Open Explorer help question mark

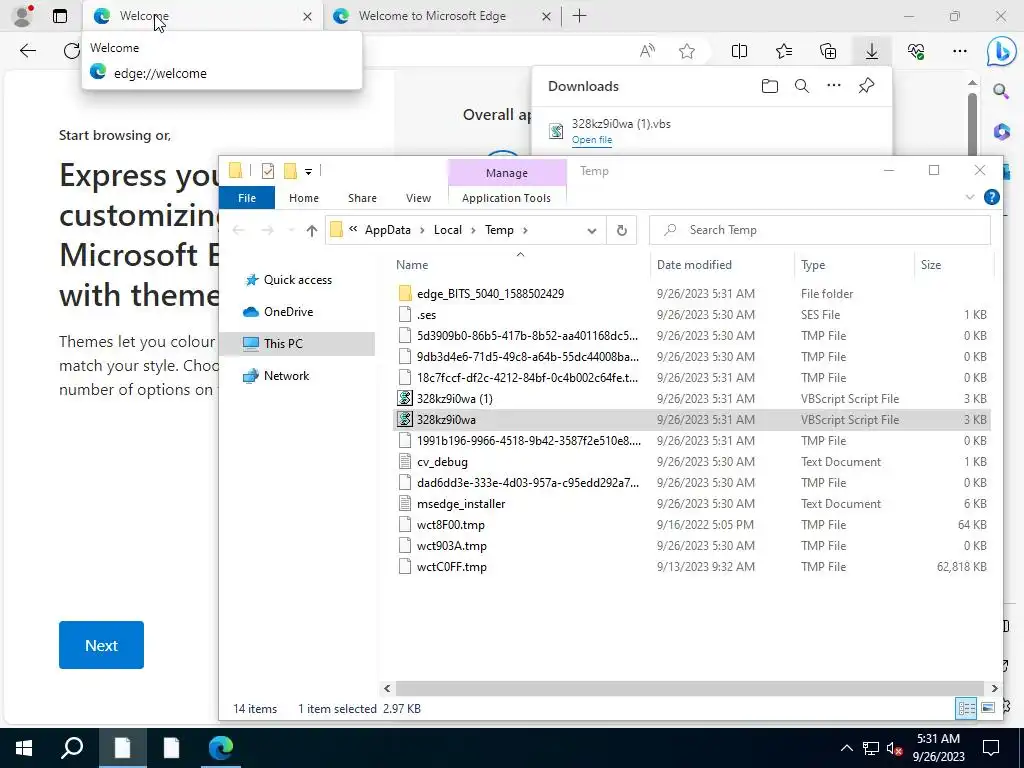click(991, 197)
